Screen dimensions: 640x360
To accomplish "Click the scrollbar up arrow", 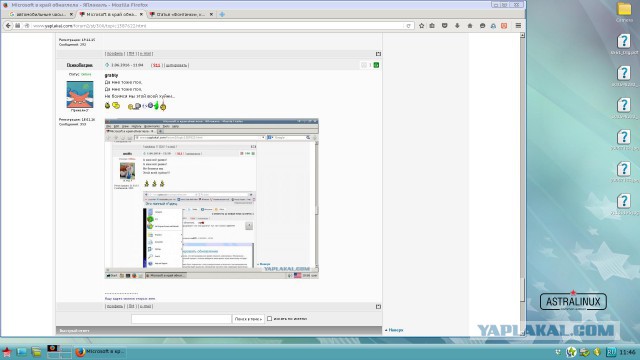I will [522, 36].
